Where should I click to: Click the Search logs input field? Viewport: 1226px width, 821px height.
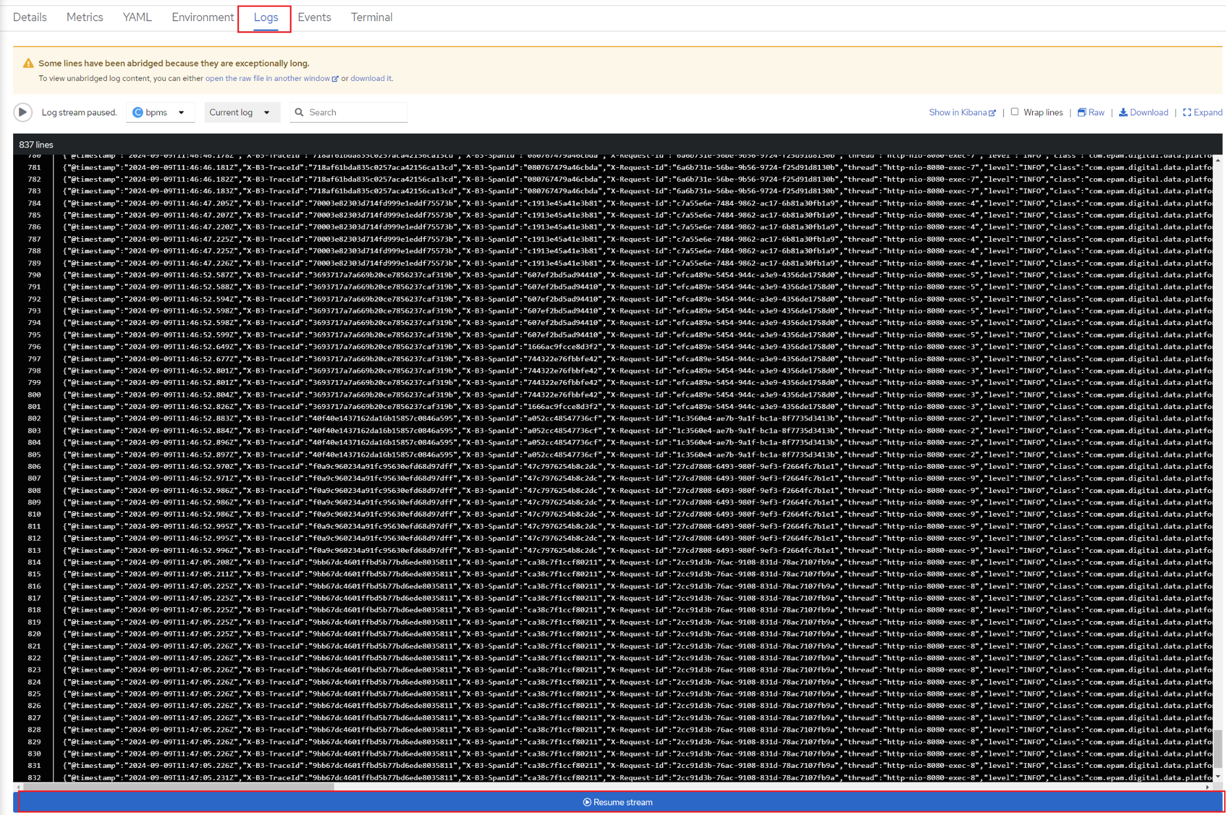(x=356, y=112)
